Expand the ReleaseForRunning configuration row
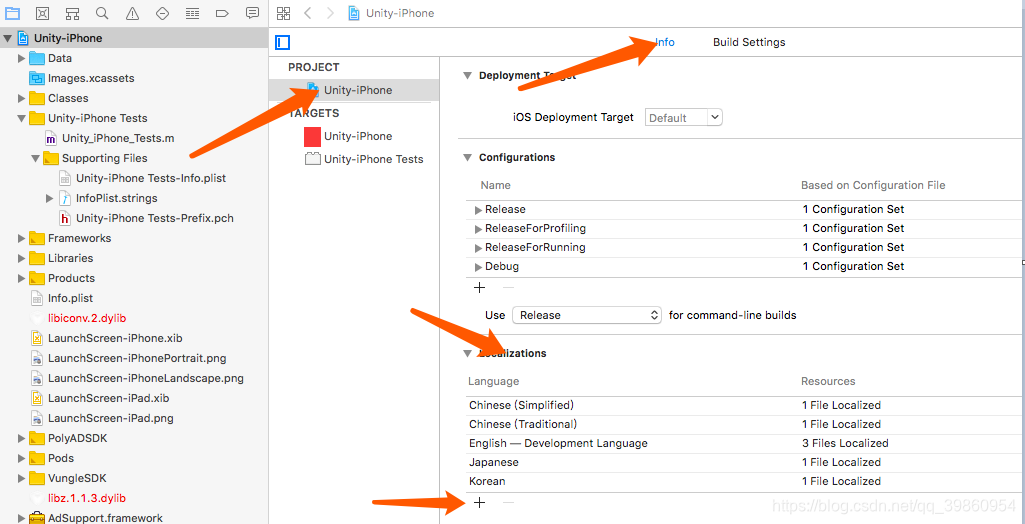The width and height of the screenshot is (1025, 524). (479, 248)
